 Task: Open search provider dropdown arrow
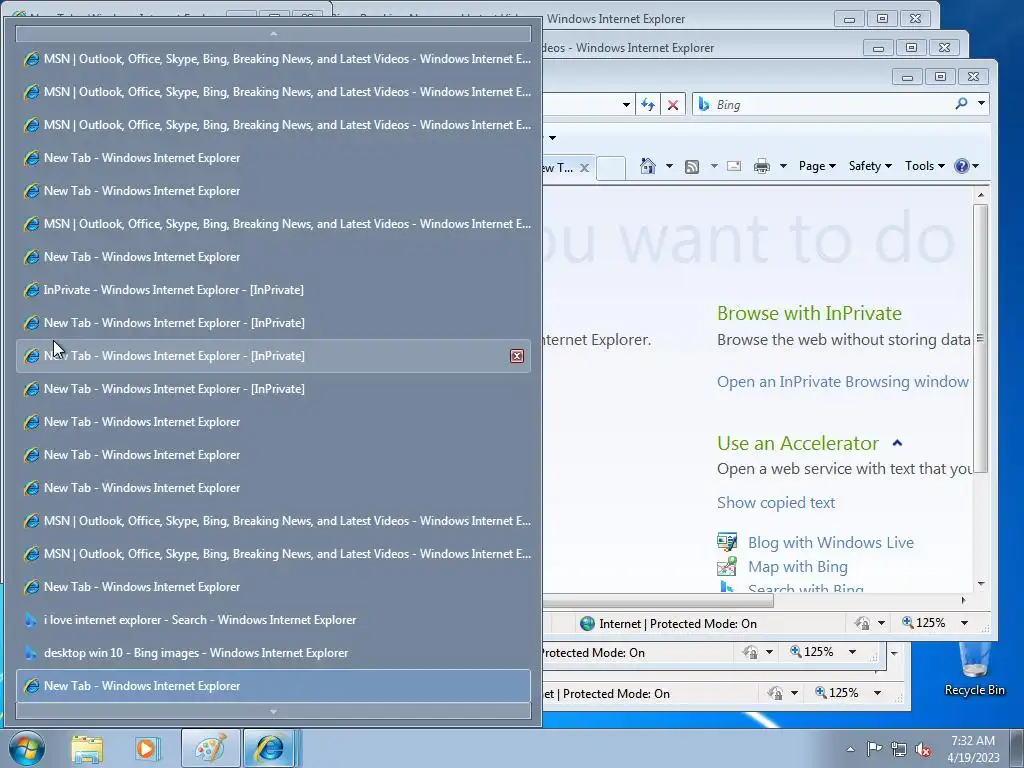(x=981, y=103)
